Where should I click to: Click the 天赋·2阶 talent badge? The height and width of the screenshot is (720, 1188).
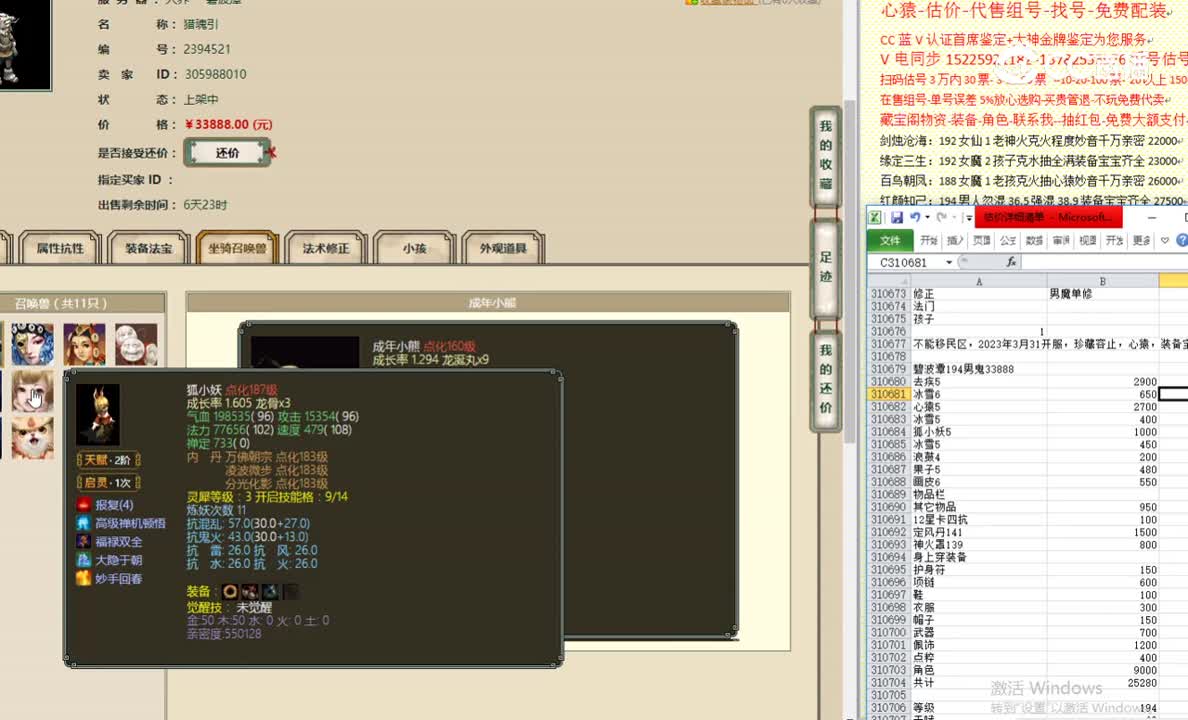coord(108,460)
